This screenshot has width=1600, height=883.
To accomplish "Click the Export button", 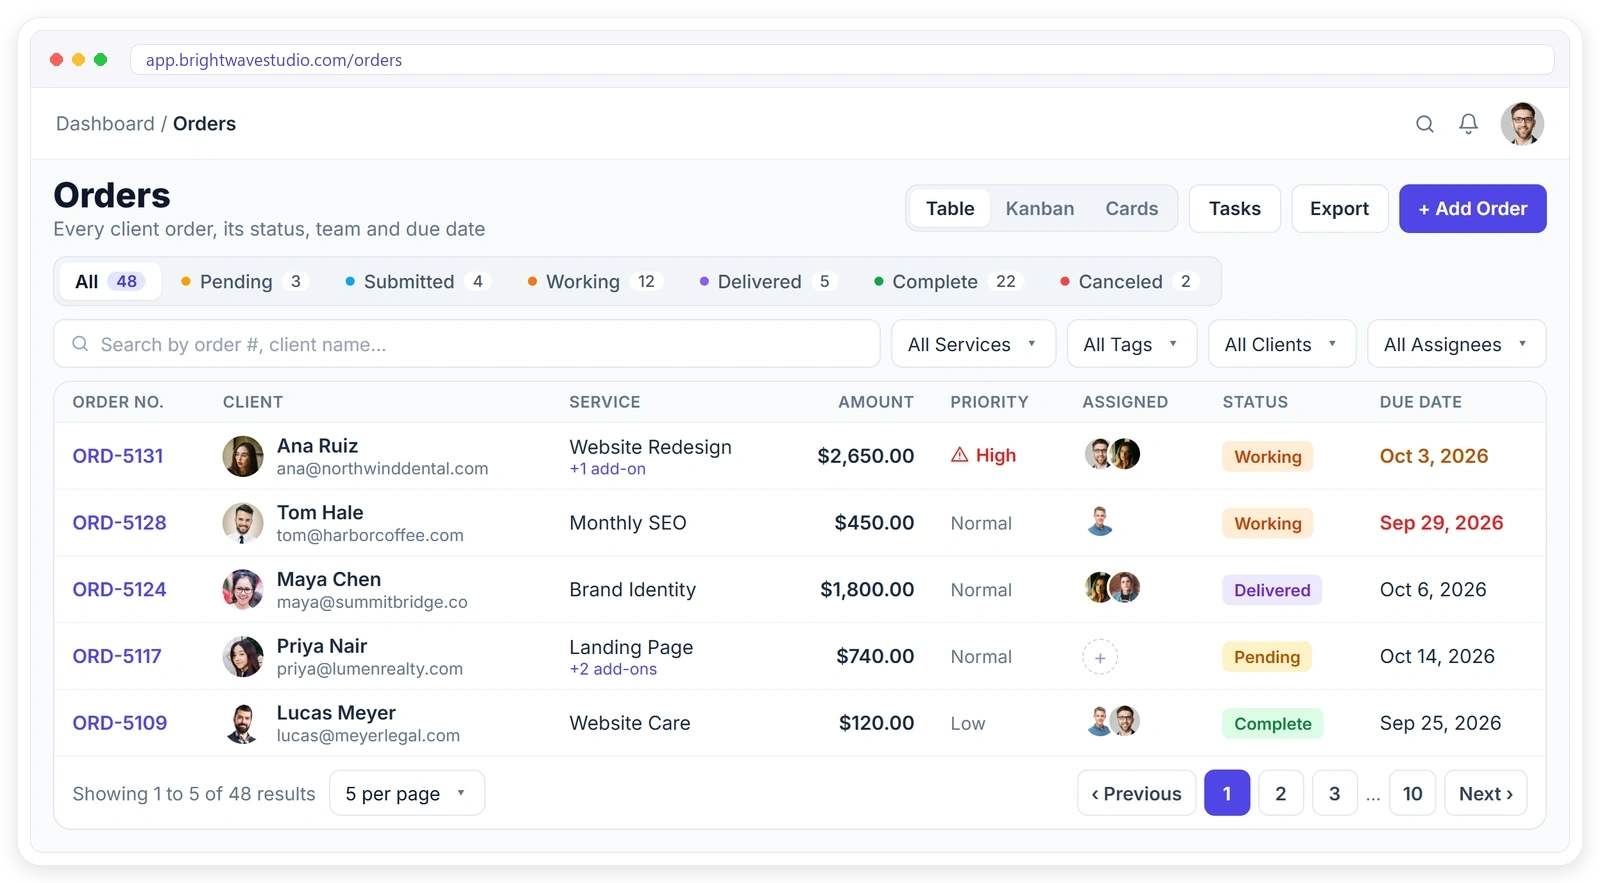I will (x=1339, y=209).
